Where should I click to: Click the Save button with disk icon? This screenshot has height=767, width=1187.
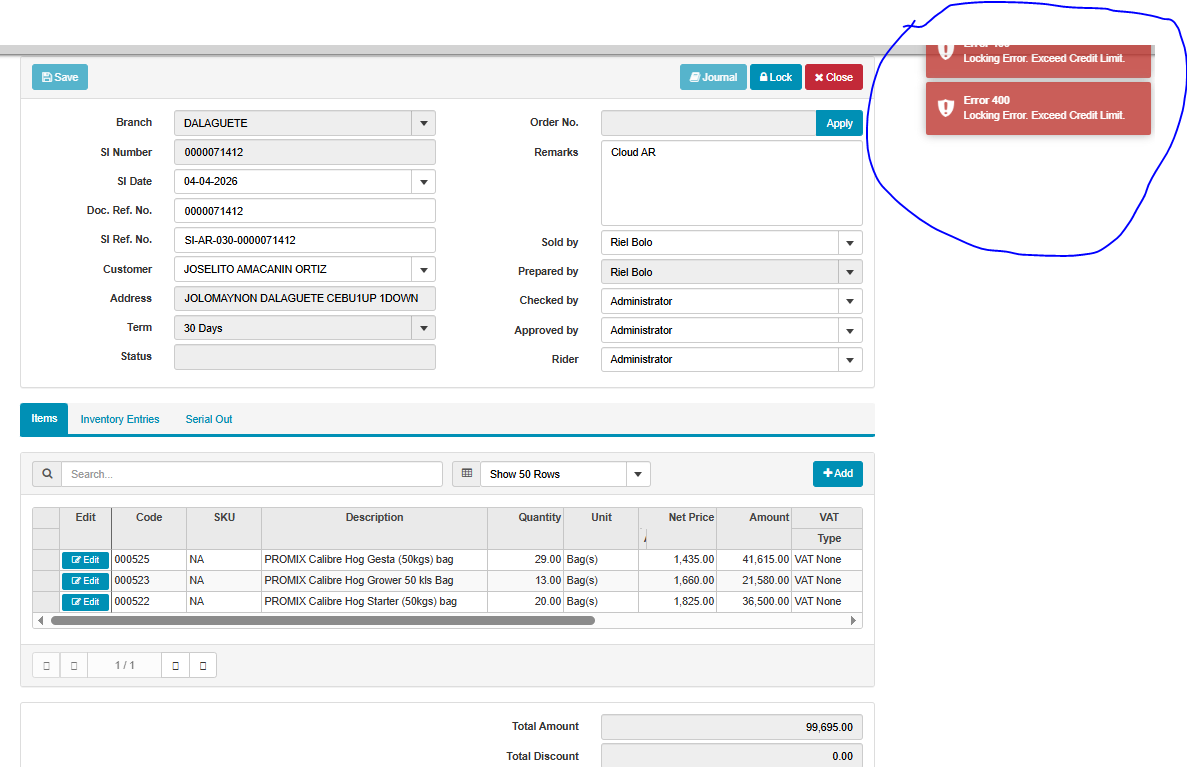(x=60, y=77)
